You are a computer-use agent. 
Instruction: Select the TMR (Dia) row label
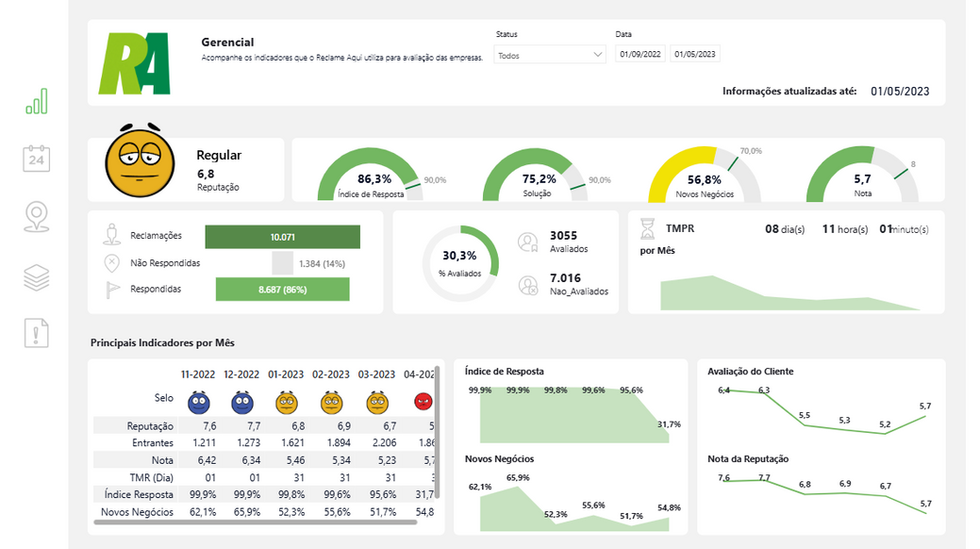point(151,477)
